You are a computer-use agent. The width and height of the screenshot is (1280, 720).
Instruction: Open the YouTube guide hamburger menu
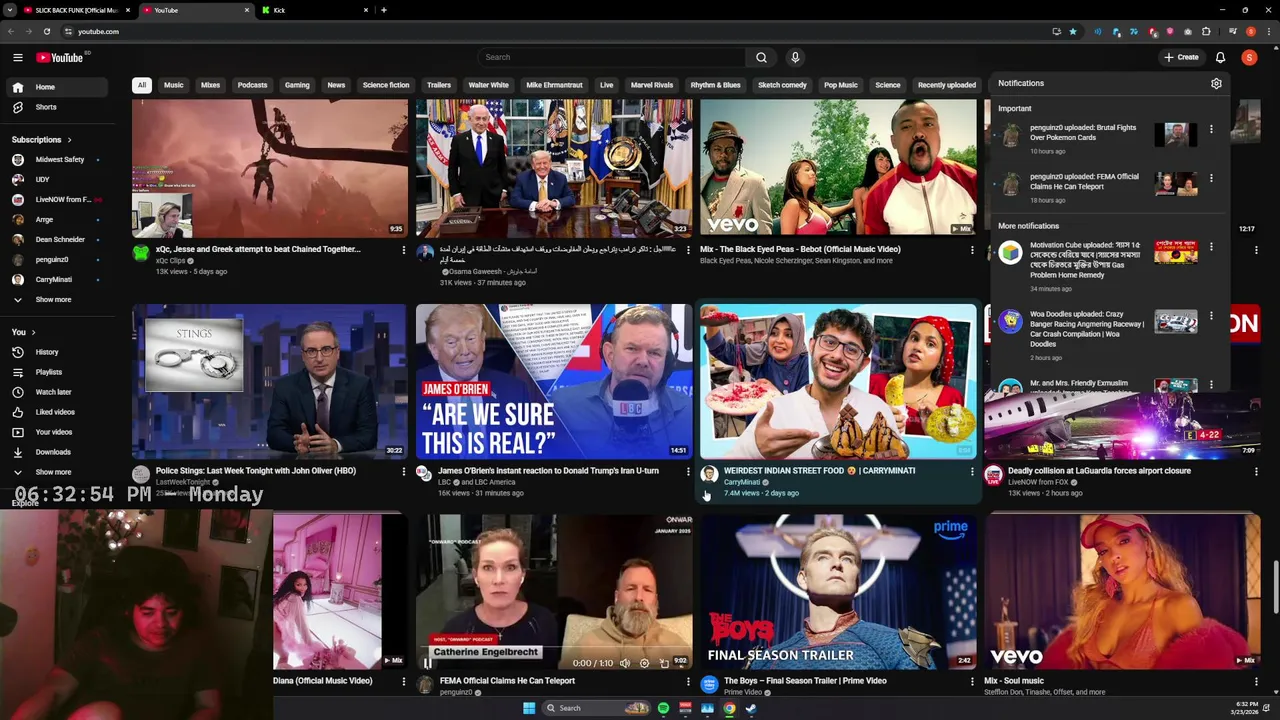tap(18, 58)
